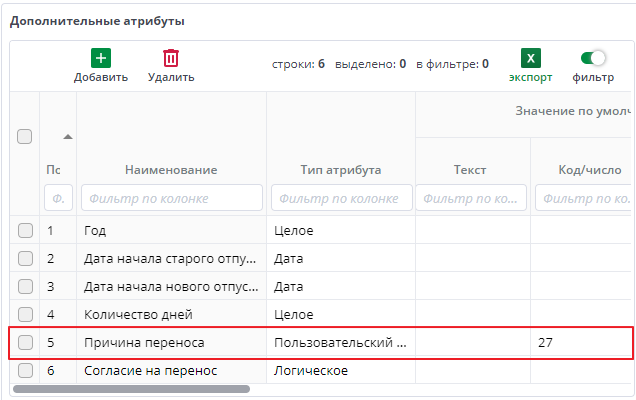
Task: Select the checkbox for row 5
Action: (x=25, y=343)
